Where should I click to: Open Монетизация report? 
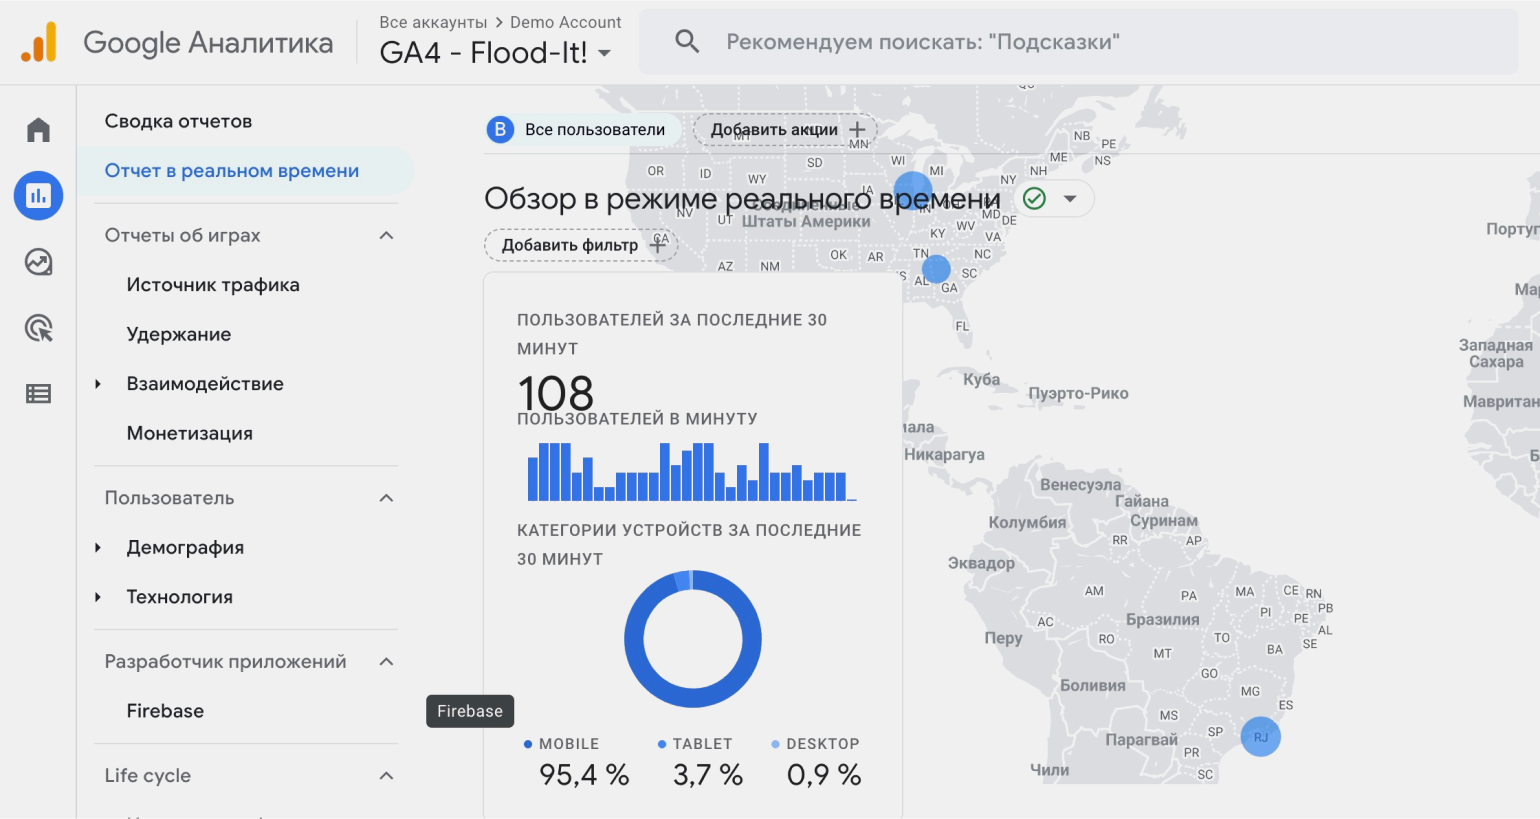[190, 433]
